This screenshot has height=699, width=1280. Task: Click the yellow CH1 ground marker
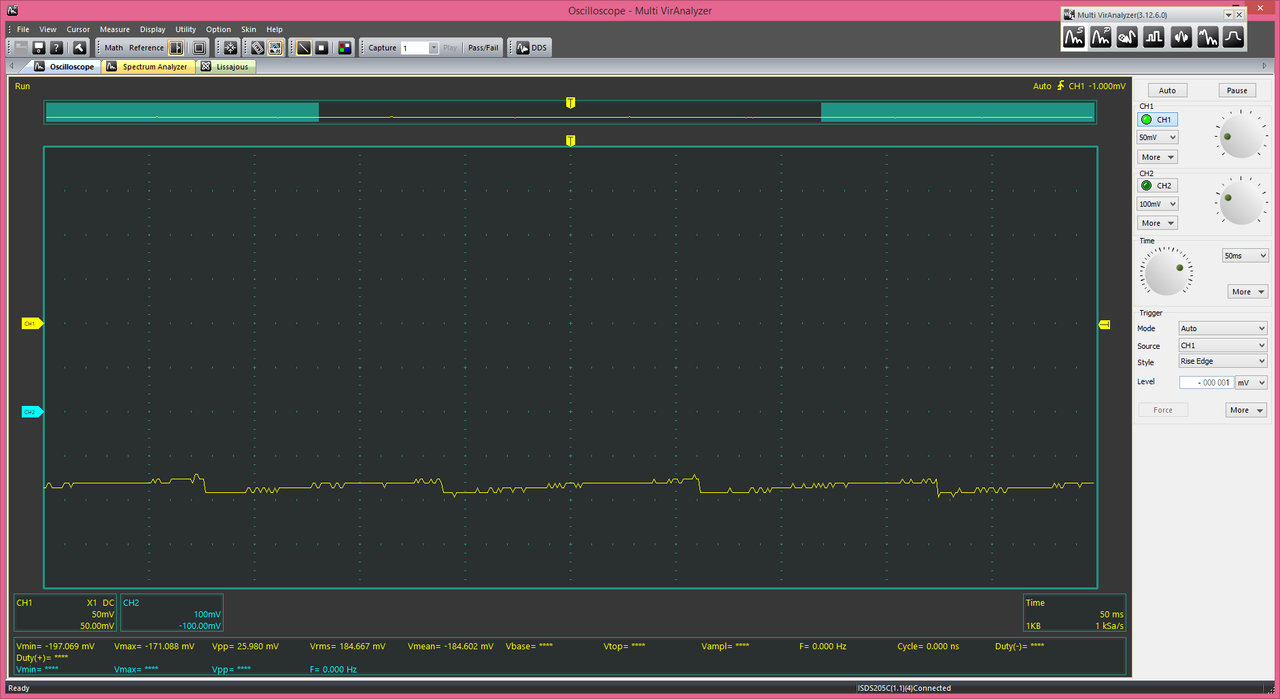[x=32, y=324]
